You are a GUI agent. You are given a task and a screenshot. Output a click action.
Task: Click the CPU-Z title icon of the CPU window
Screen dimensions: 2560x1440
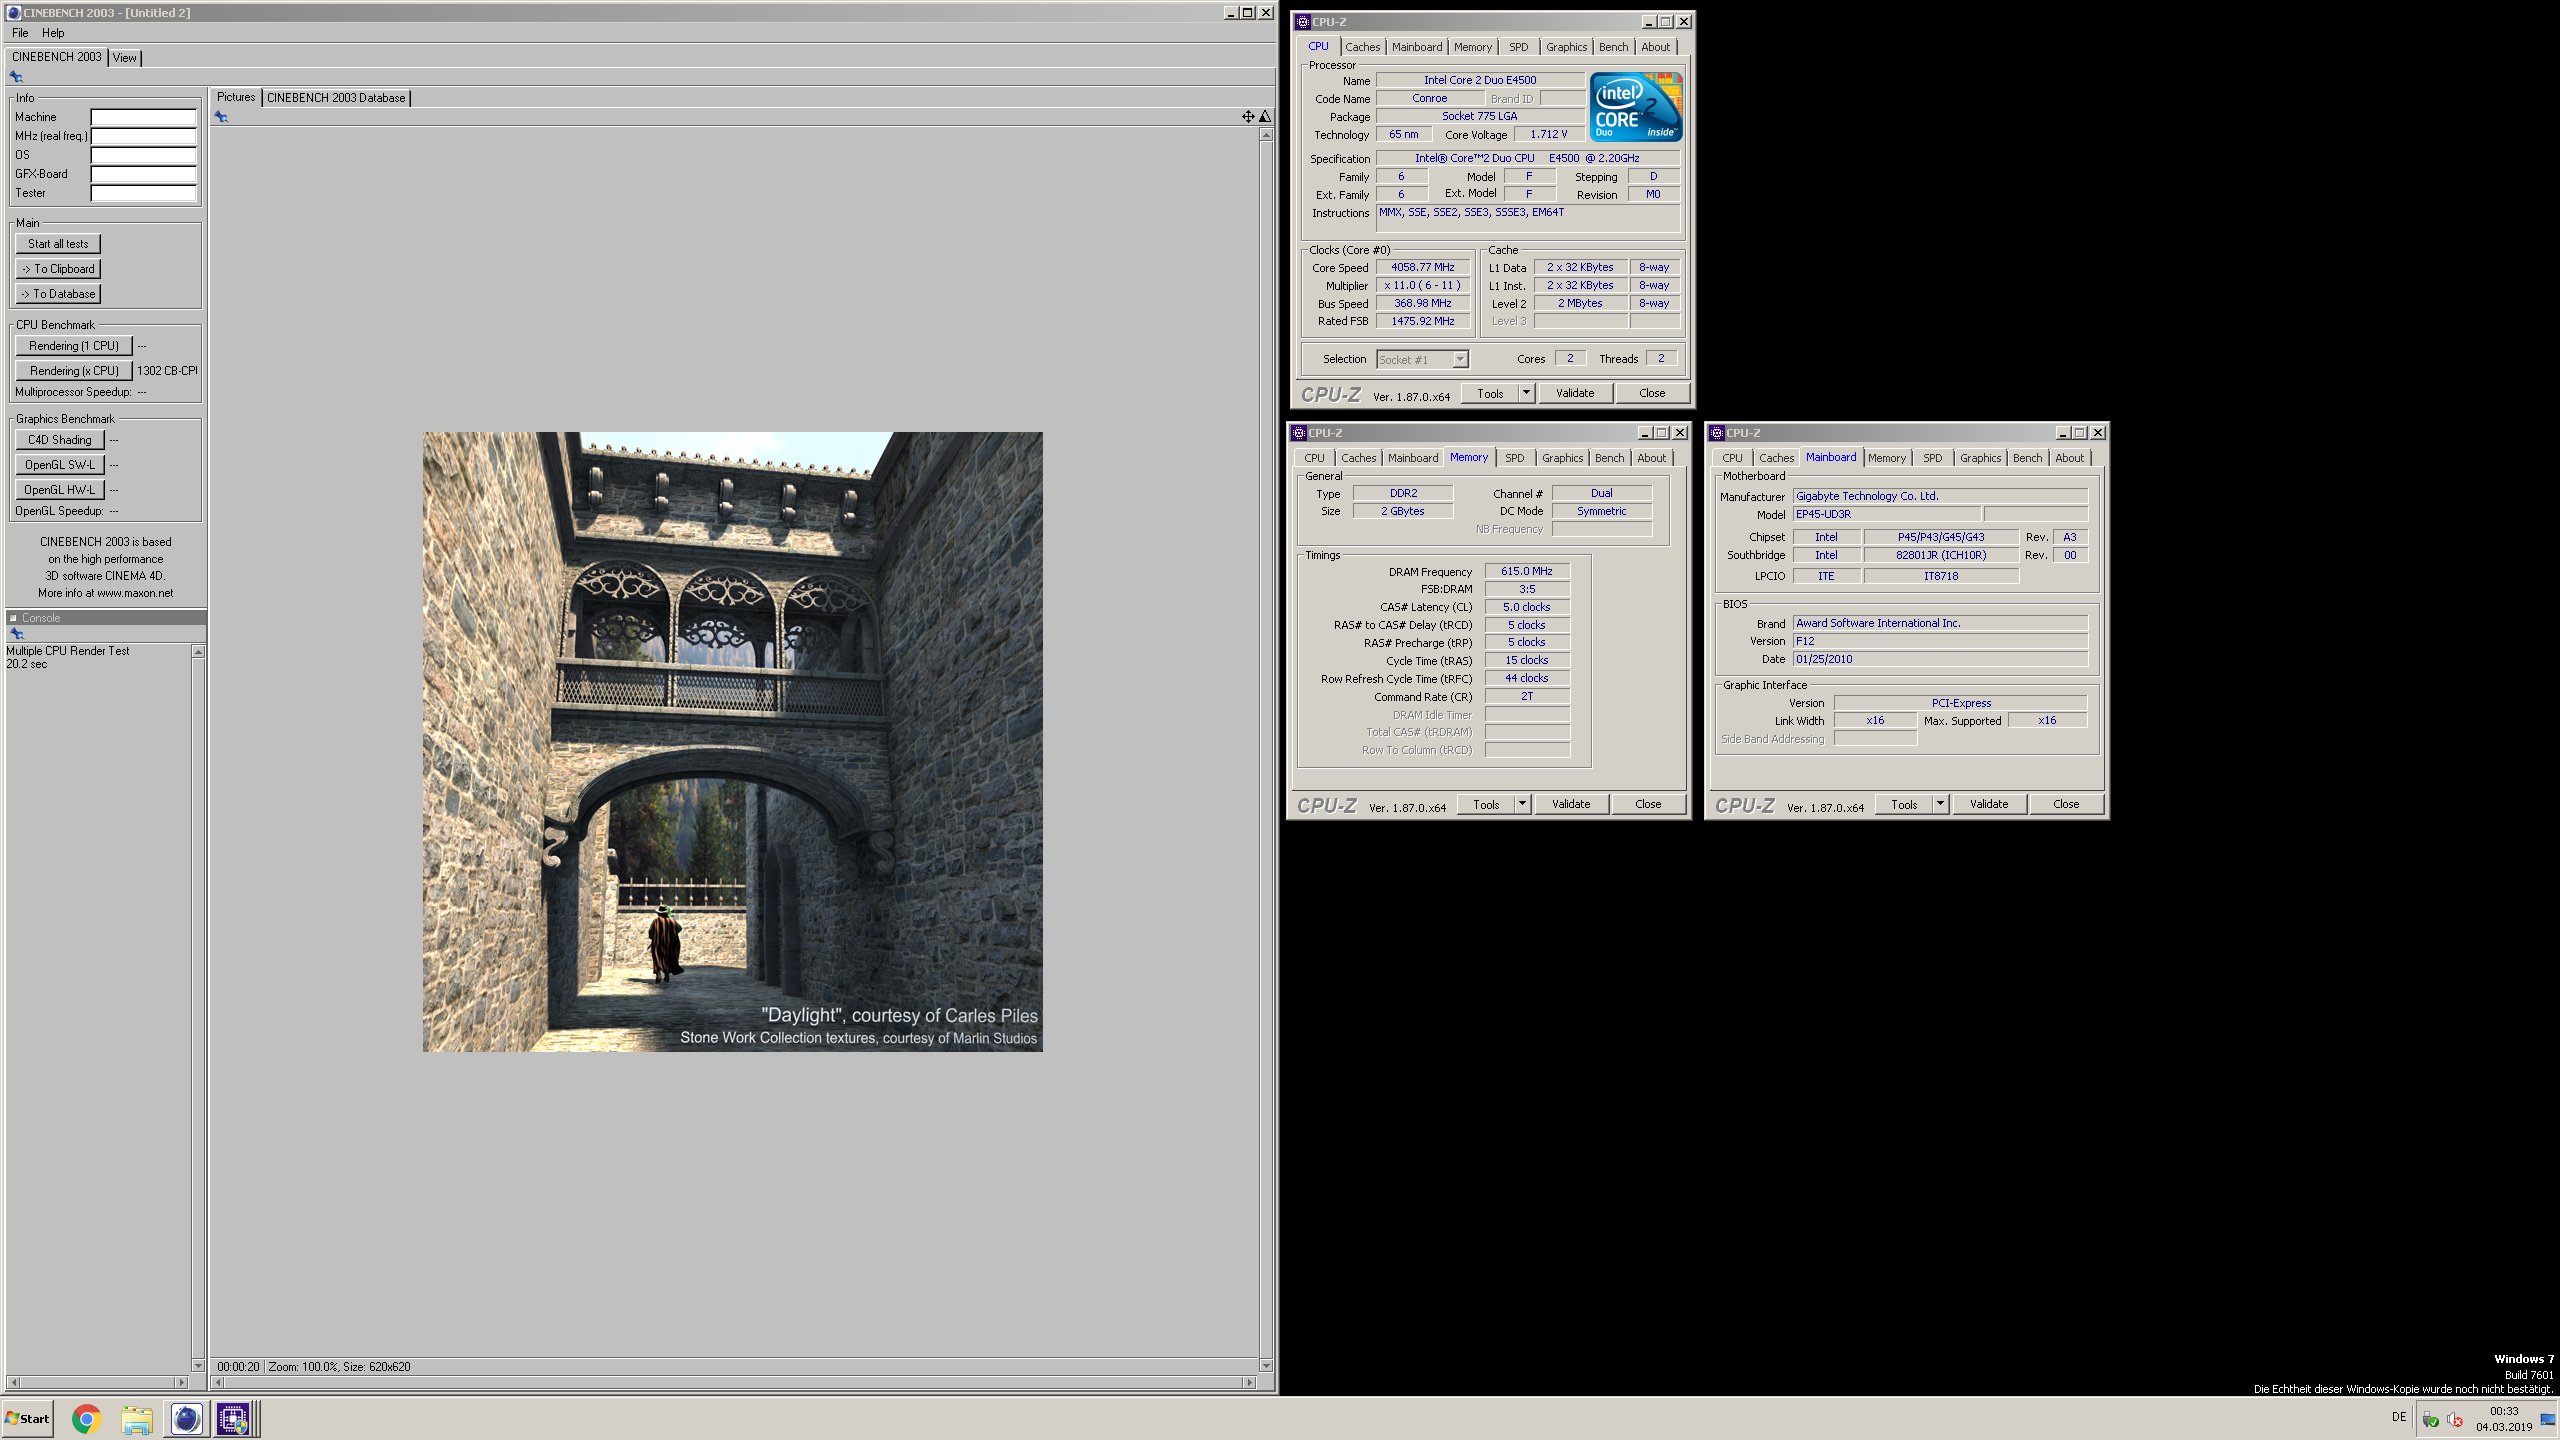click(1302, 22)
